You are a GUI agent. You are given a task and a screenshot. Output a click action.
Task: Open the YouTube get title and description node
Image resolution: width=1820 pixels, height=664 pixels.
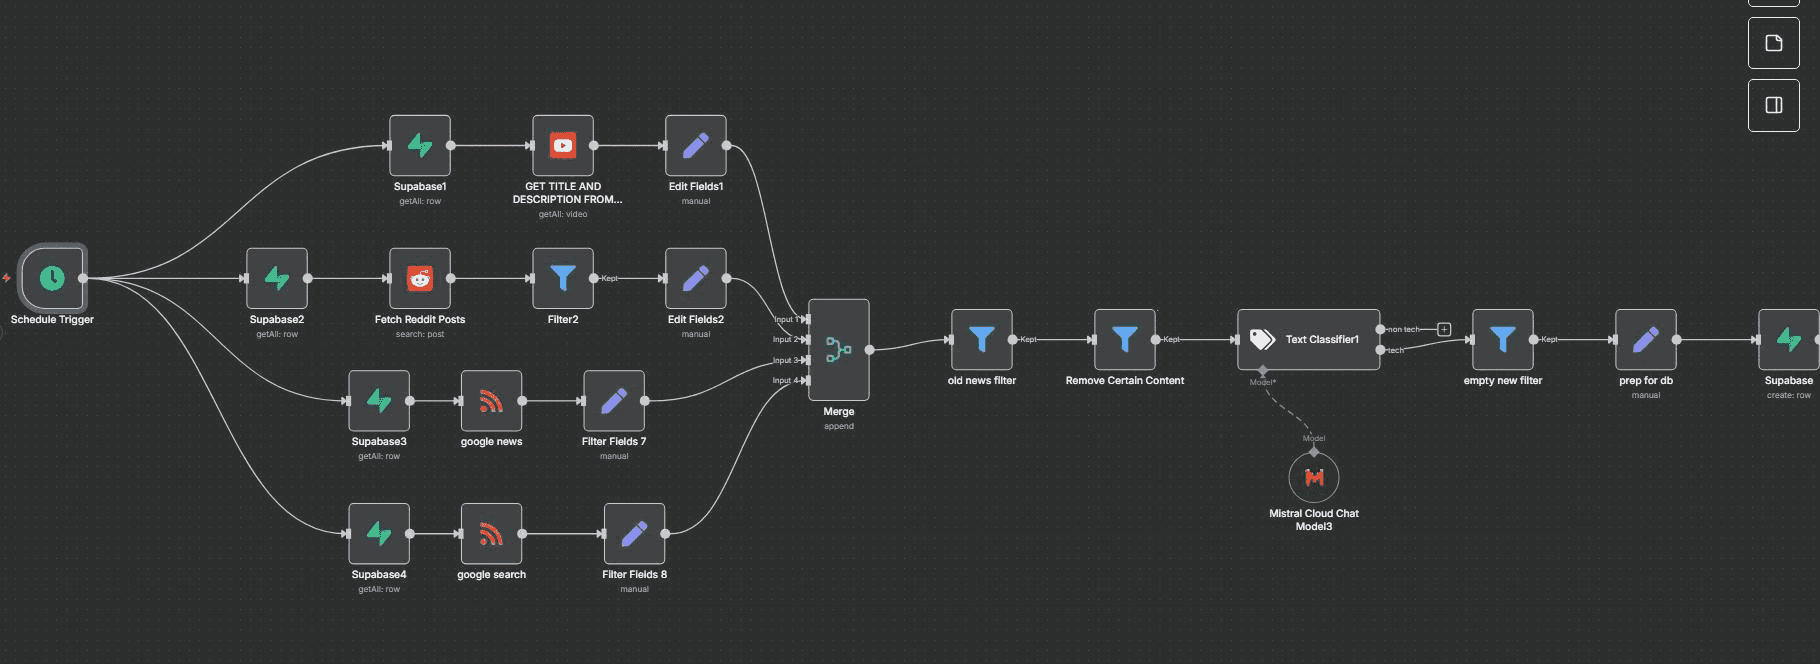coord(563,146)
